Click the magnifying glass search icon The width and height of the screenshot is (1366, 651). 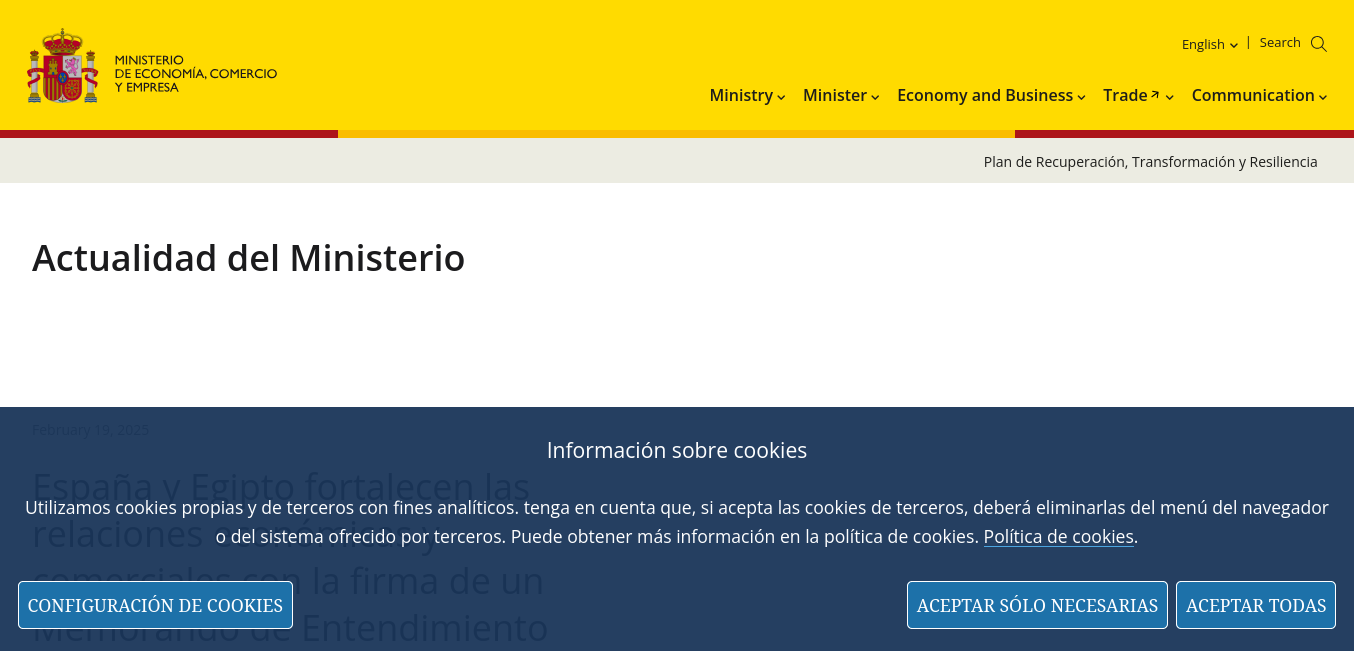click(x=1318, y=44)
